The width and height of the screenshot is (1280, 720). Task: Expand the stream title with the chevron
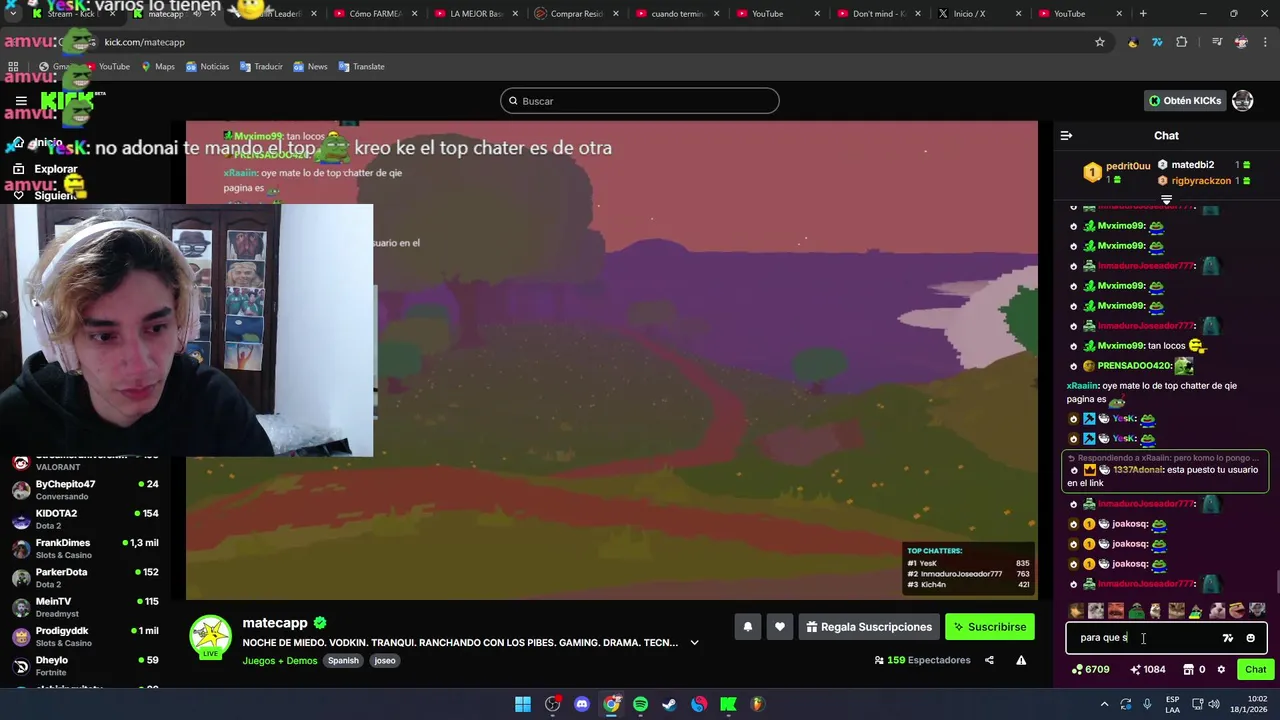[694, 643]
